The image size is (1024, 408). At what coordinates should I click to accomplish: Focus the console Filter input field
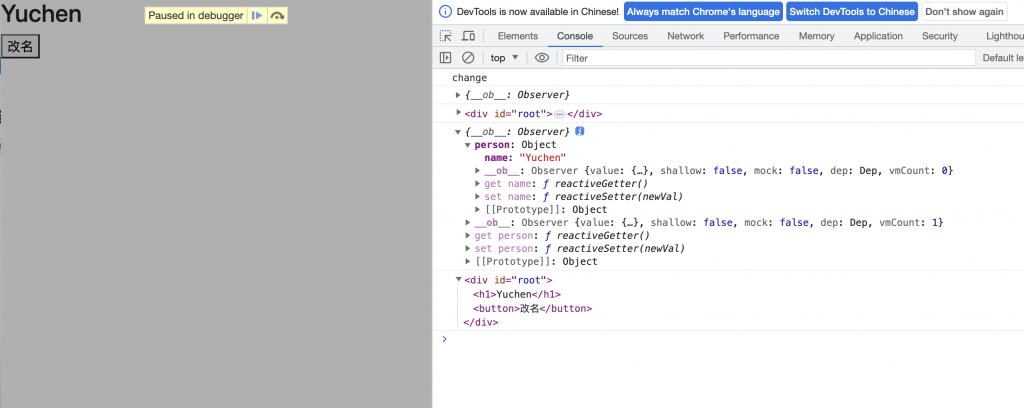click(769, 57)
